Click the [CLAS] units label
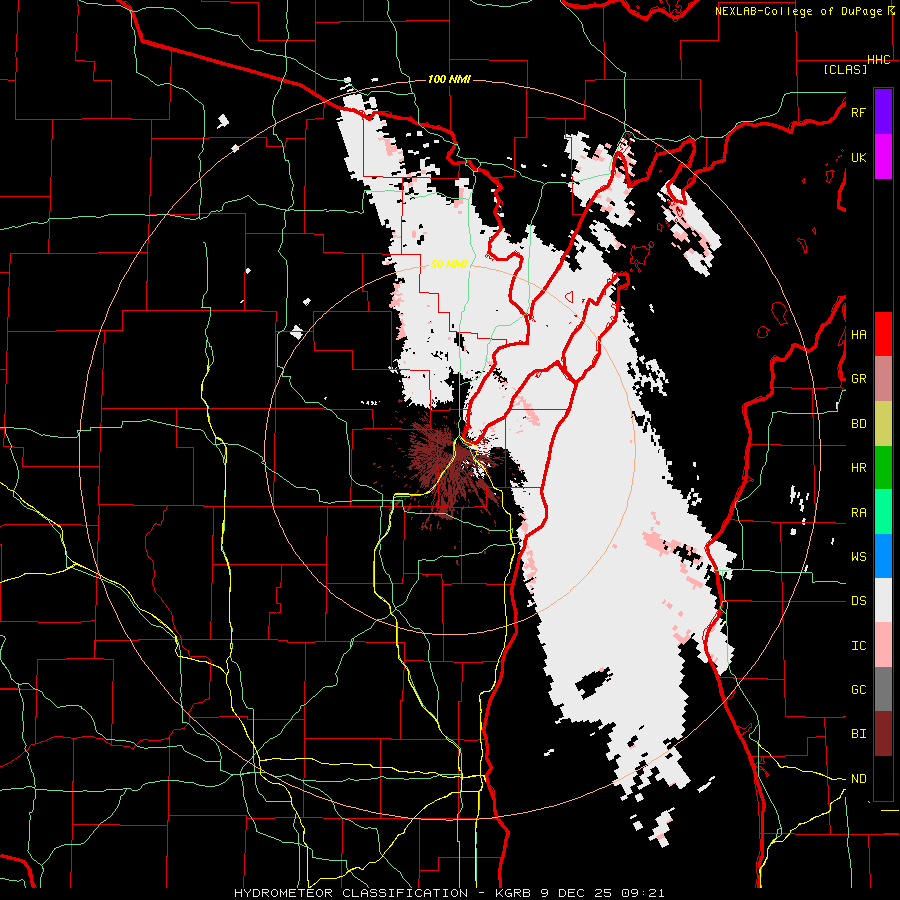 (845, 69)
